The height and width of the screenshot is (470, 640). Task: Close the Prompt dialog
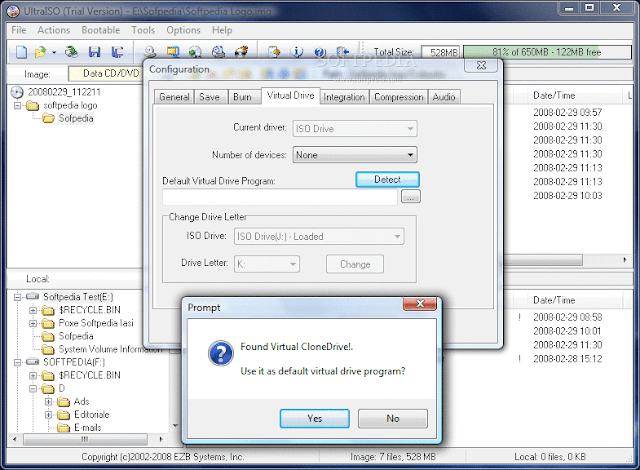coord(420,304)
